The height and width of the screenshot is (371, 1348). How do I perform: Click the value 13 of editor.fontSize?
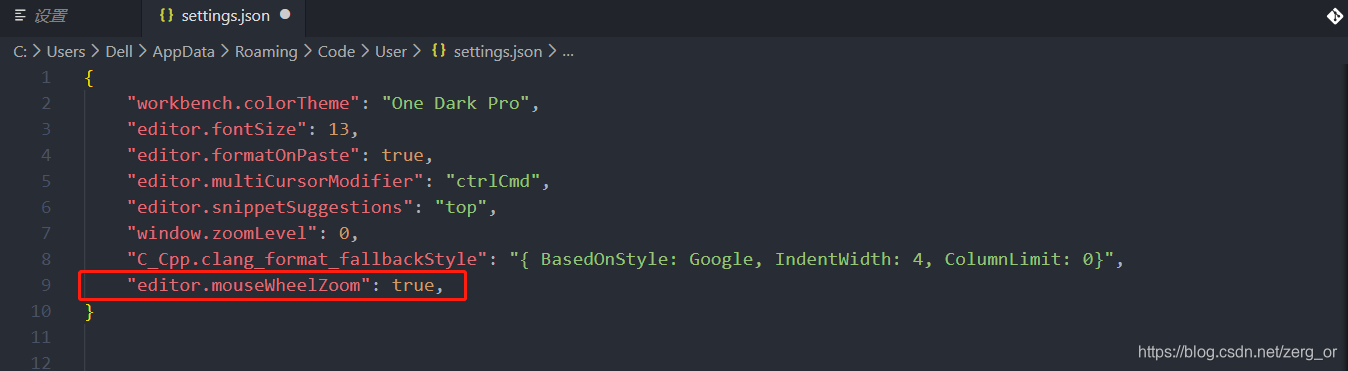point(338,129)
